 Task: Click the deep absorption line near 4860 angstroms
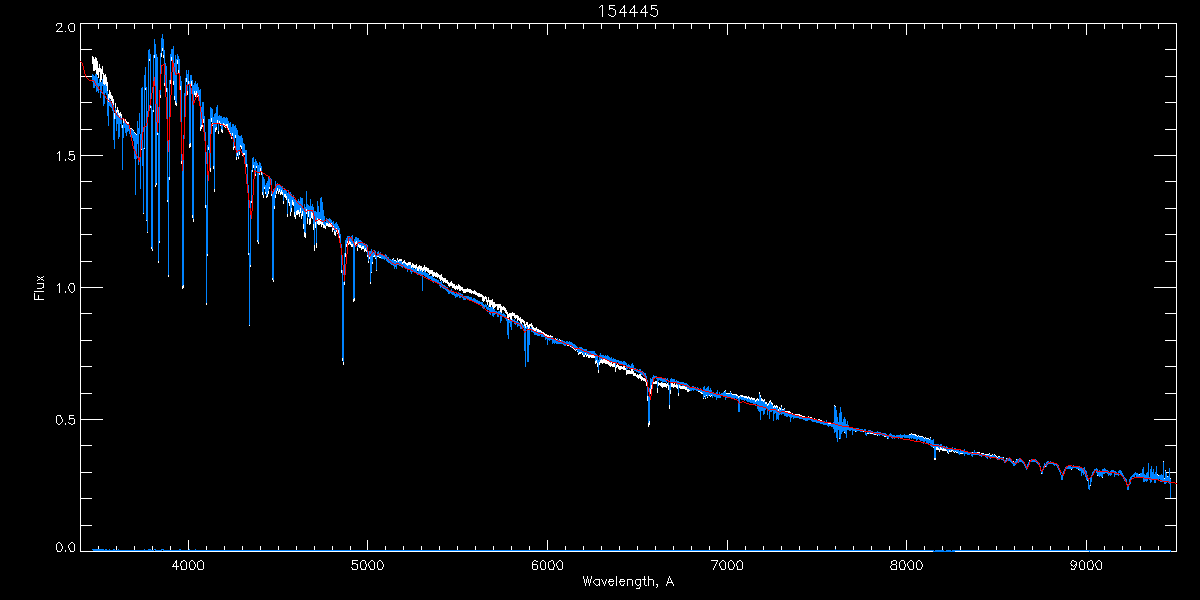pos(343,300)
